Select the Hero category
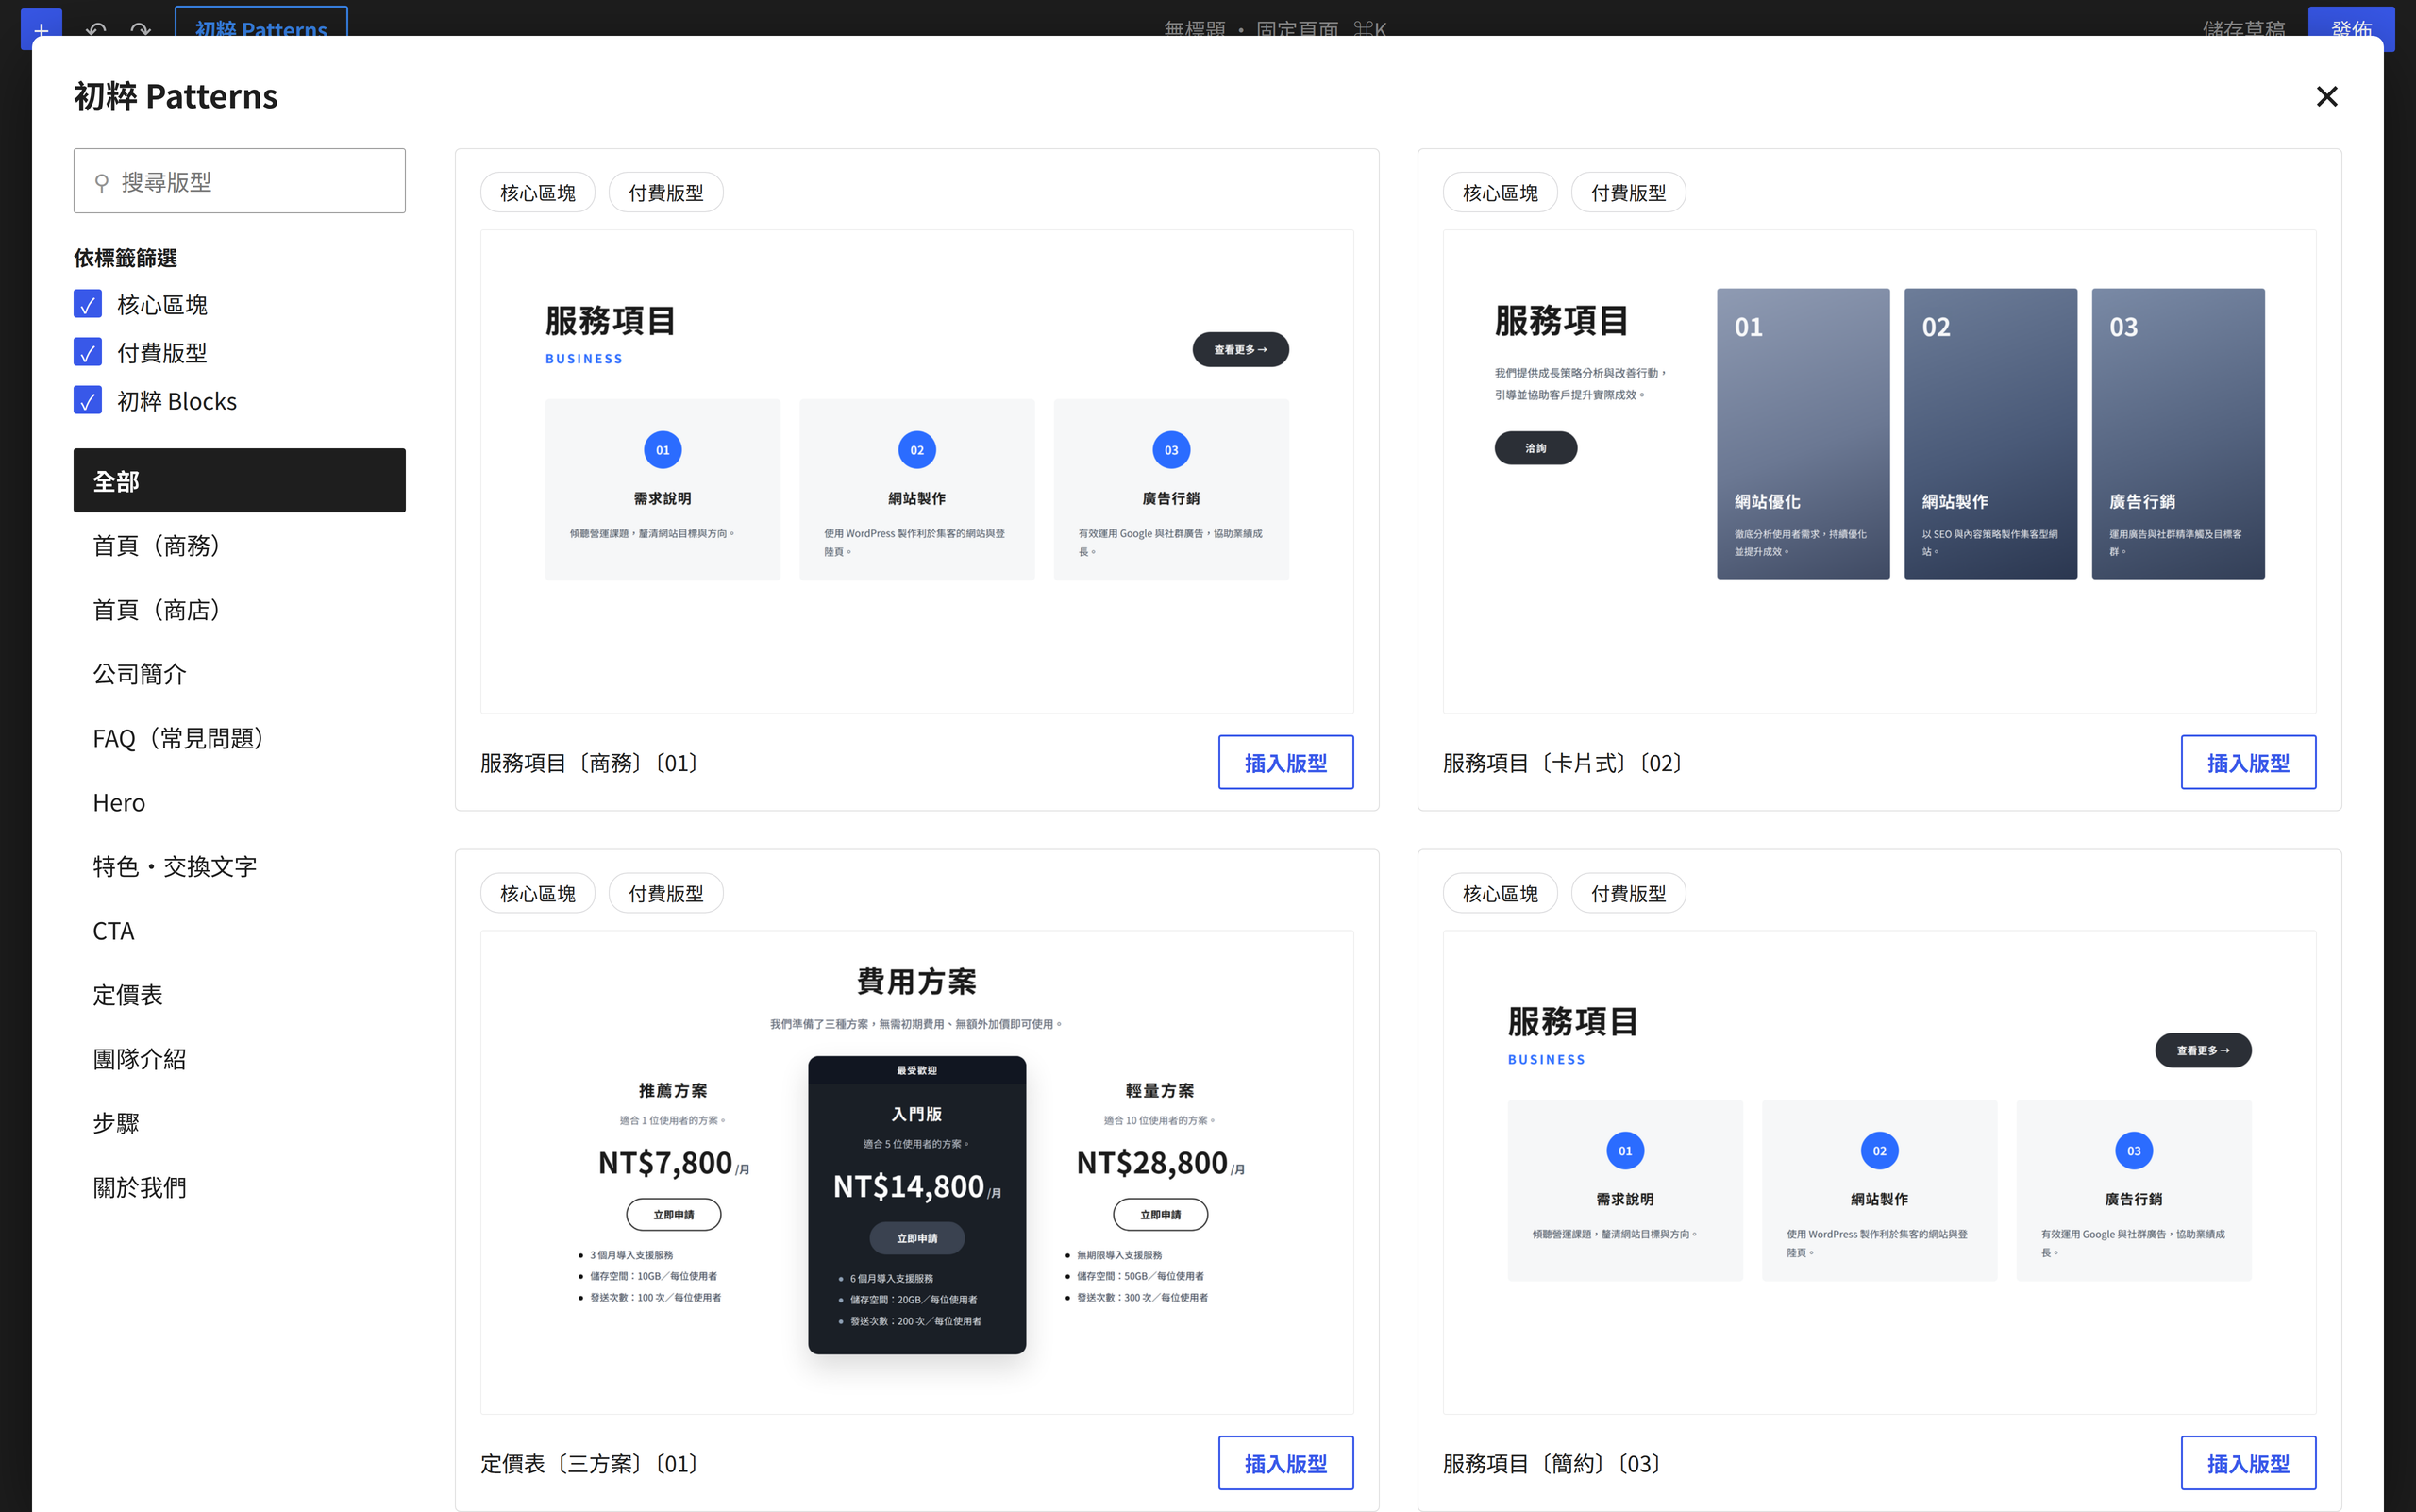 click(240, 802)
